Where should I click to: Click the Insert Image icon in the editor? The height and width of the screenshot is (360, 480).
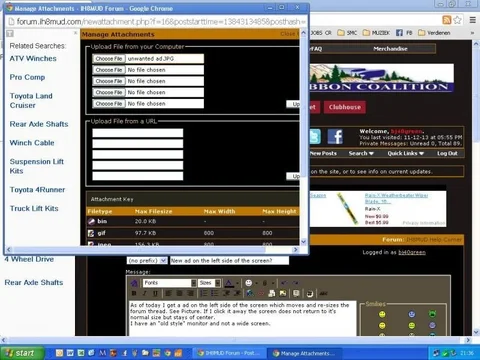283,293
